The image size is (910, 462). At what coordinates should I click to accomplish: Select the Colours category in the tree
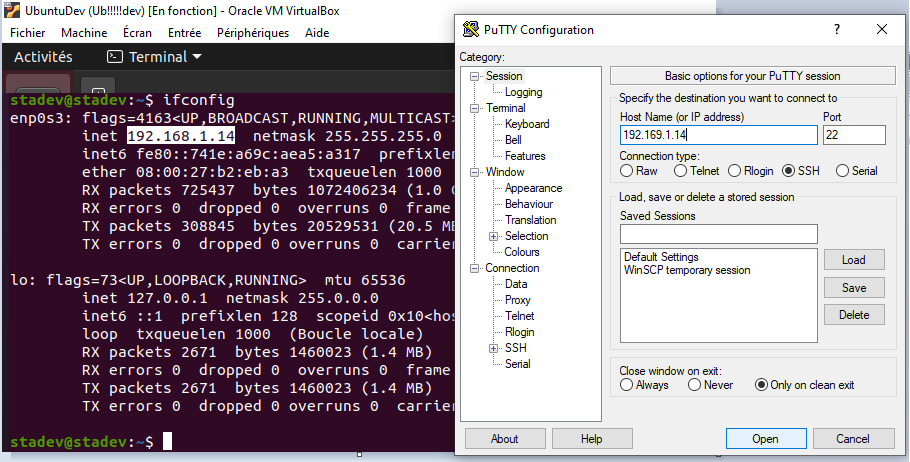tap(522, 252)
